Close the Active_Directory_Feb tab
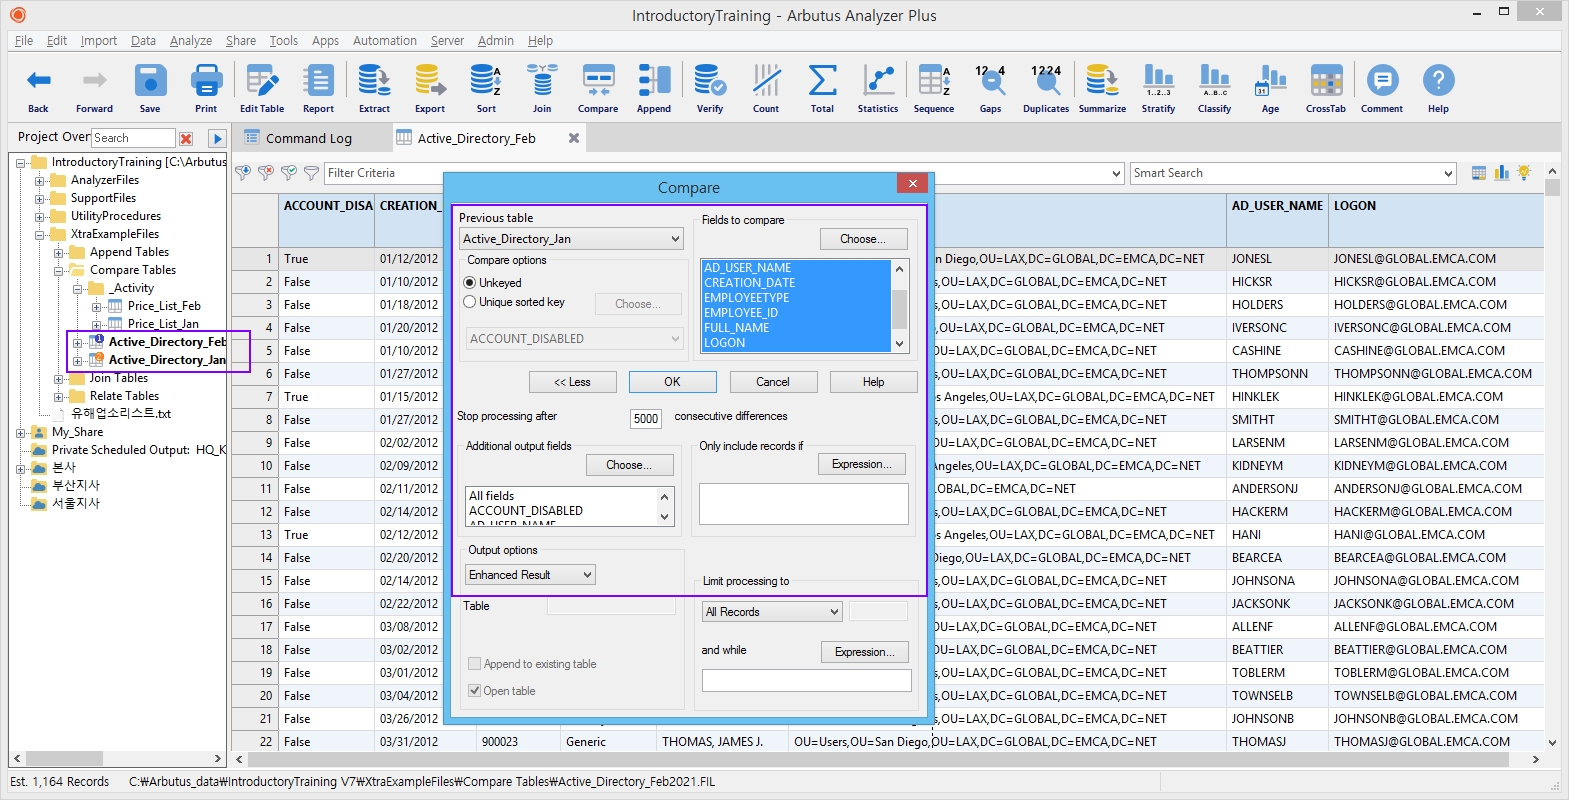This screenshot has height=800, width=1569. pos(574,138)
